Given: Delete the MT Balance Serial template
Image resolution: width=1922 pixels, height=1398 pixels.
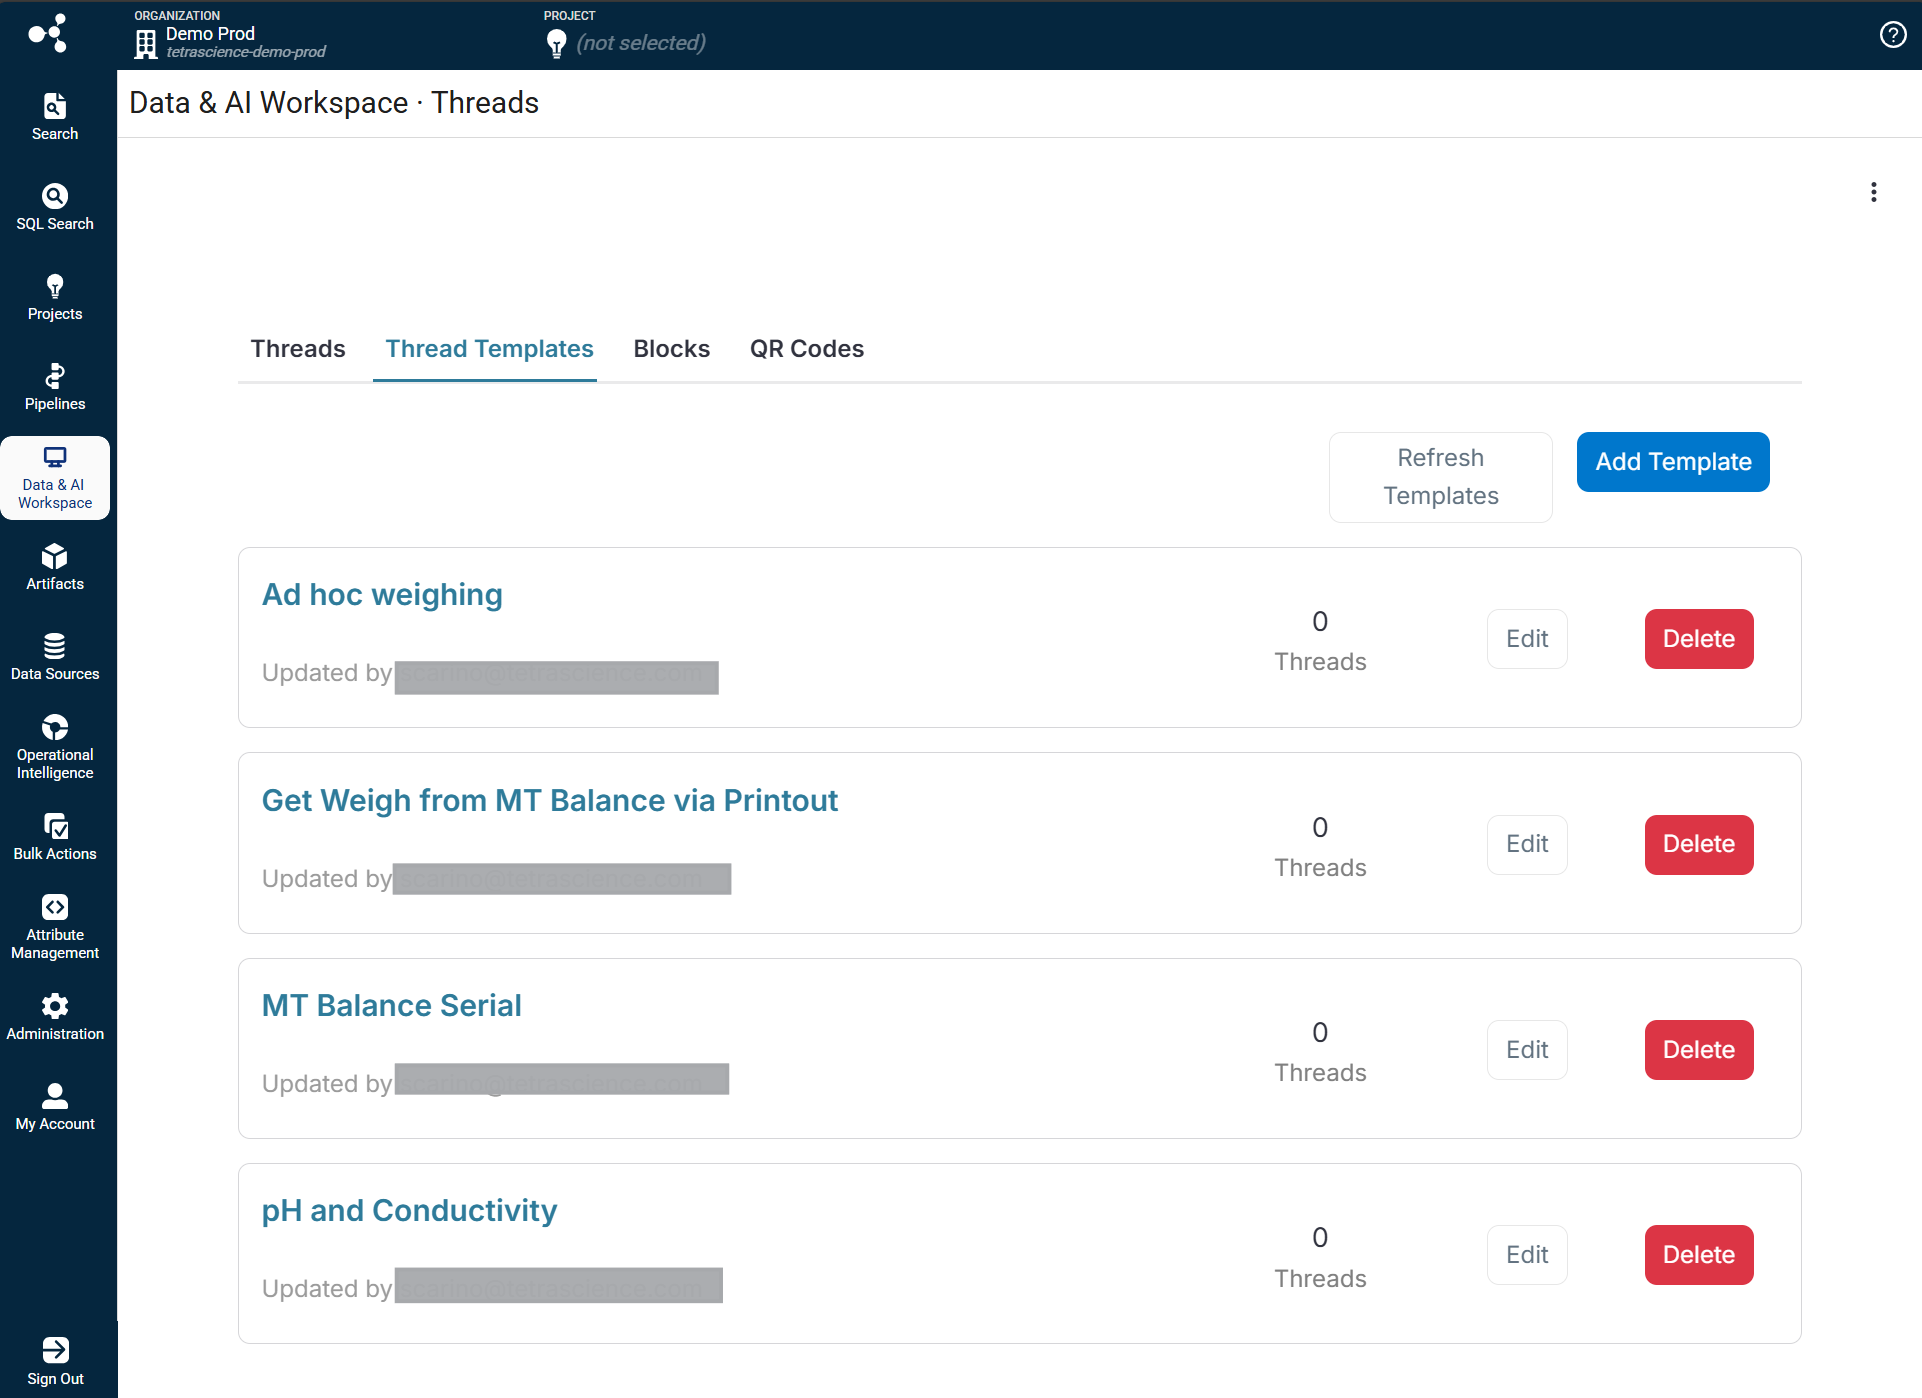Looking at the screenshot, I should tap(1698, 1050).
